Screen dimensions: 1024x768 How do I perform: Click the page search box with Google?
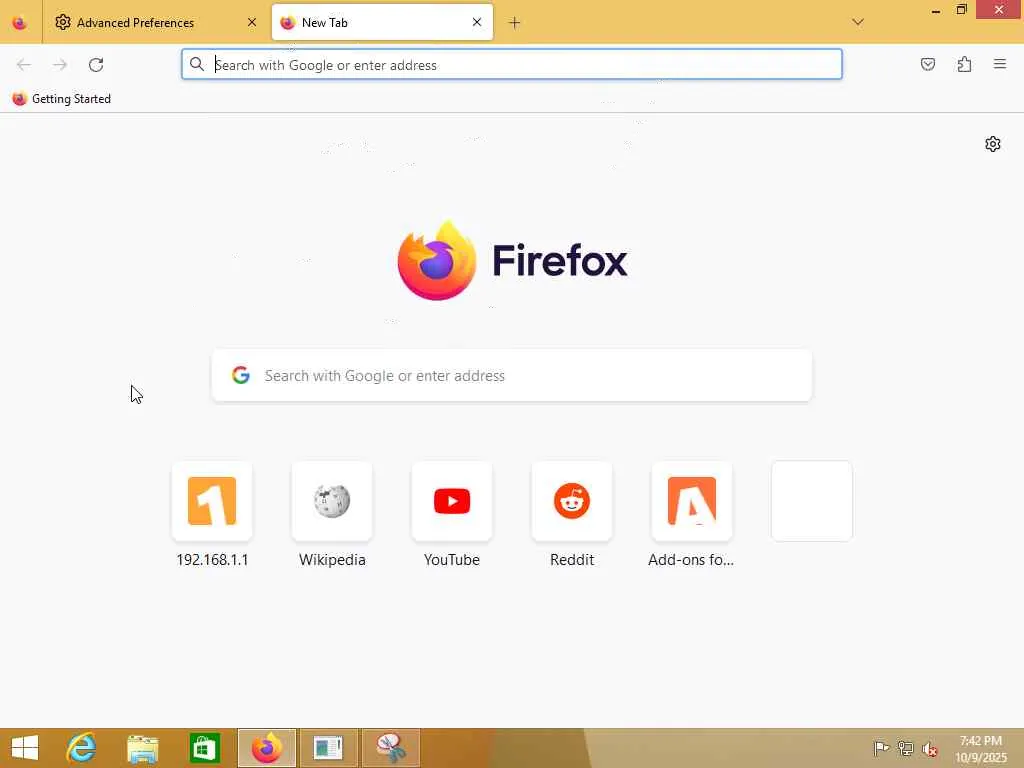[x=512, y=376]
